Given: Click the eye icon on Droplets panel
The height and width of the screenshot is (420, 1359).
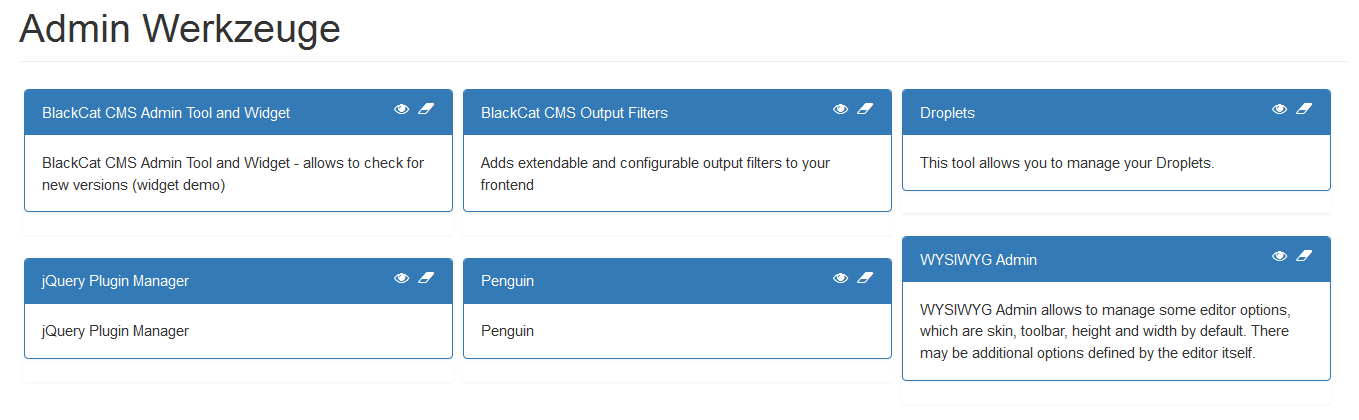Looking at the screenshot, I should click(1279, 109).
